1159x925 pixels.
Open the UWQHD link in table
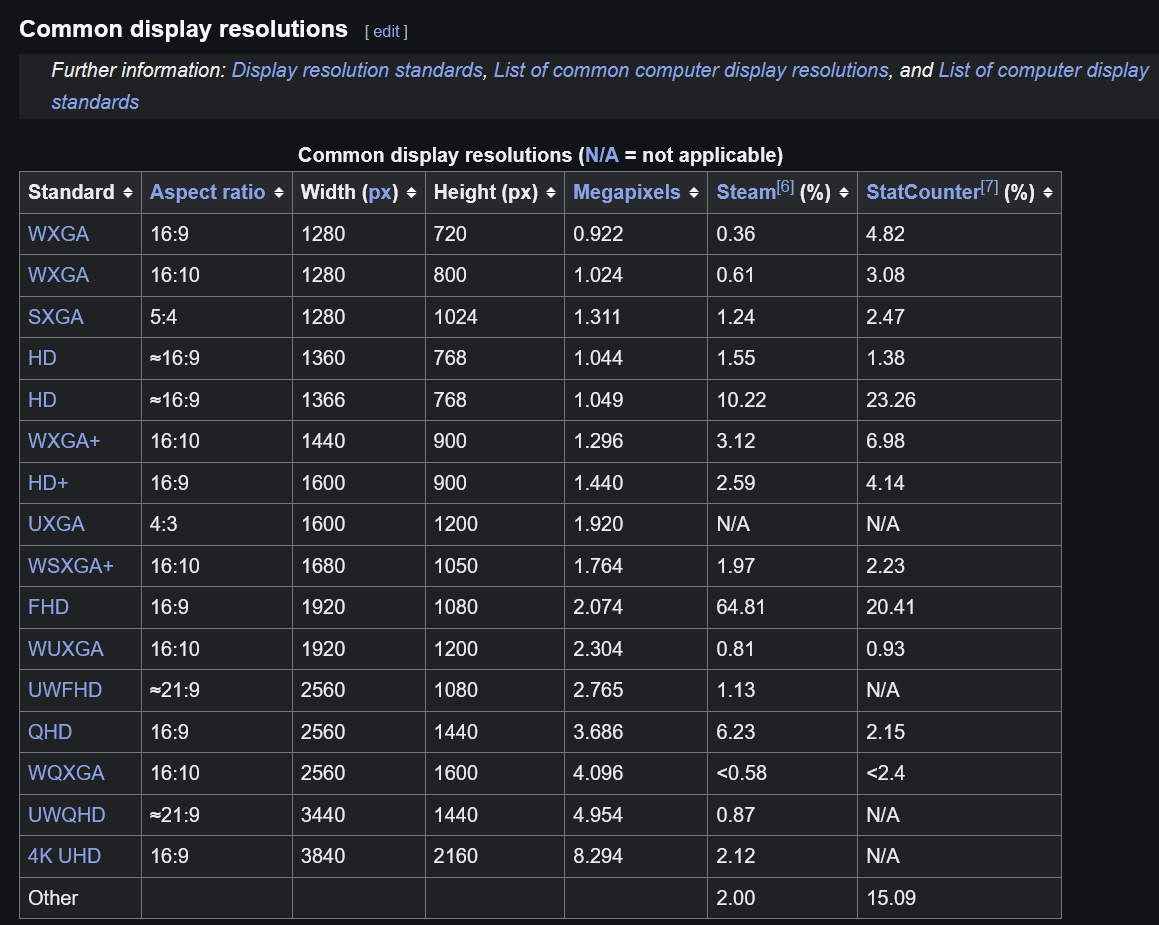tap(66, 815)
